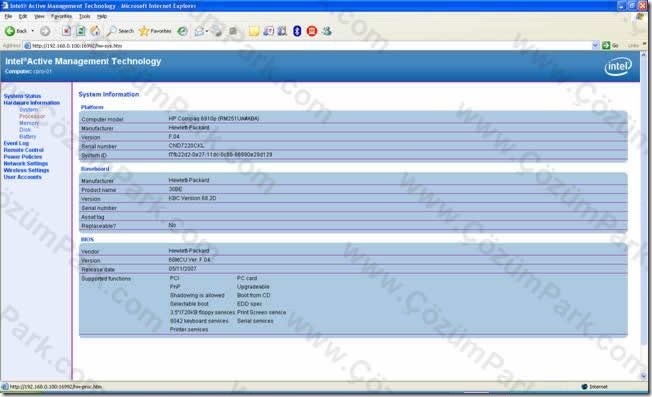
Task: Click the yellow note toolbar icon
Action: click(254, 31)
